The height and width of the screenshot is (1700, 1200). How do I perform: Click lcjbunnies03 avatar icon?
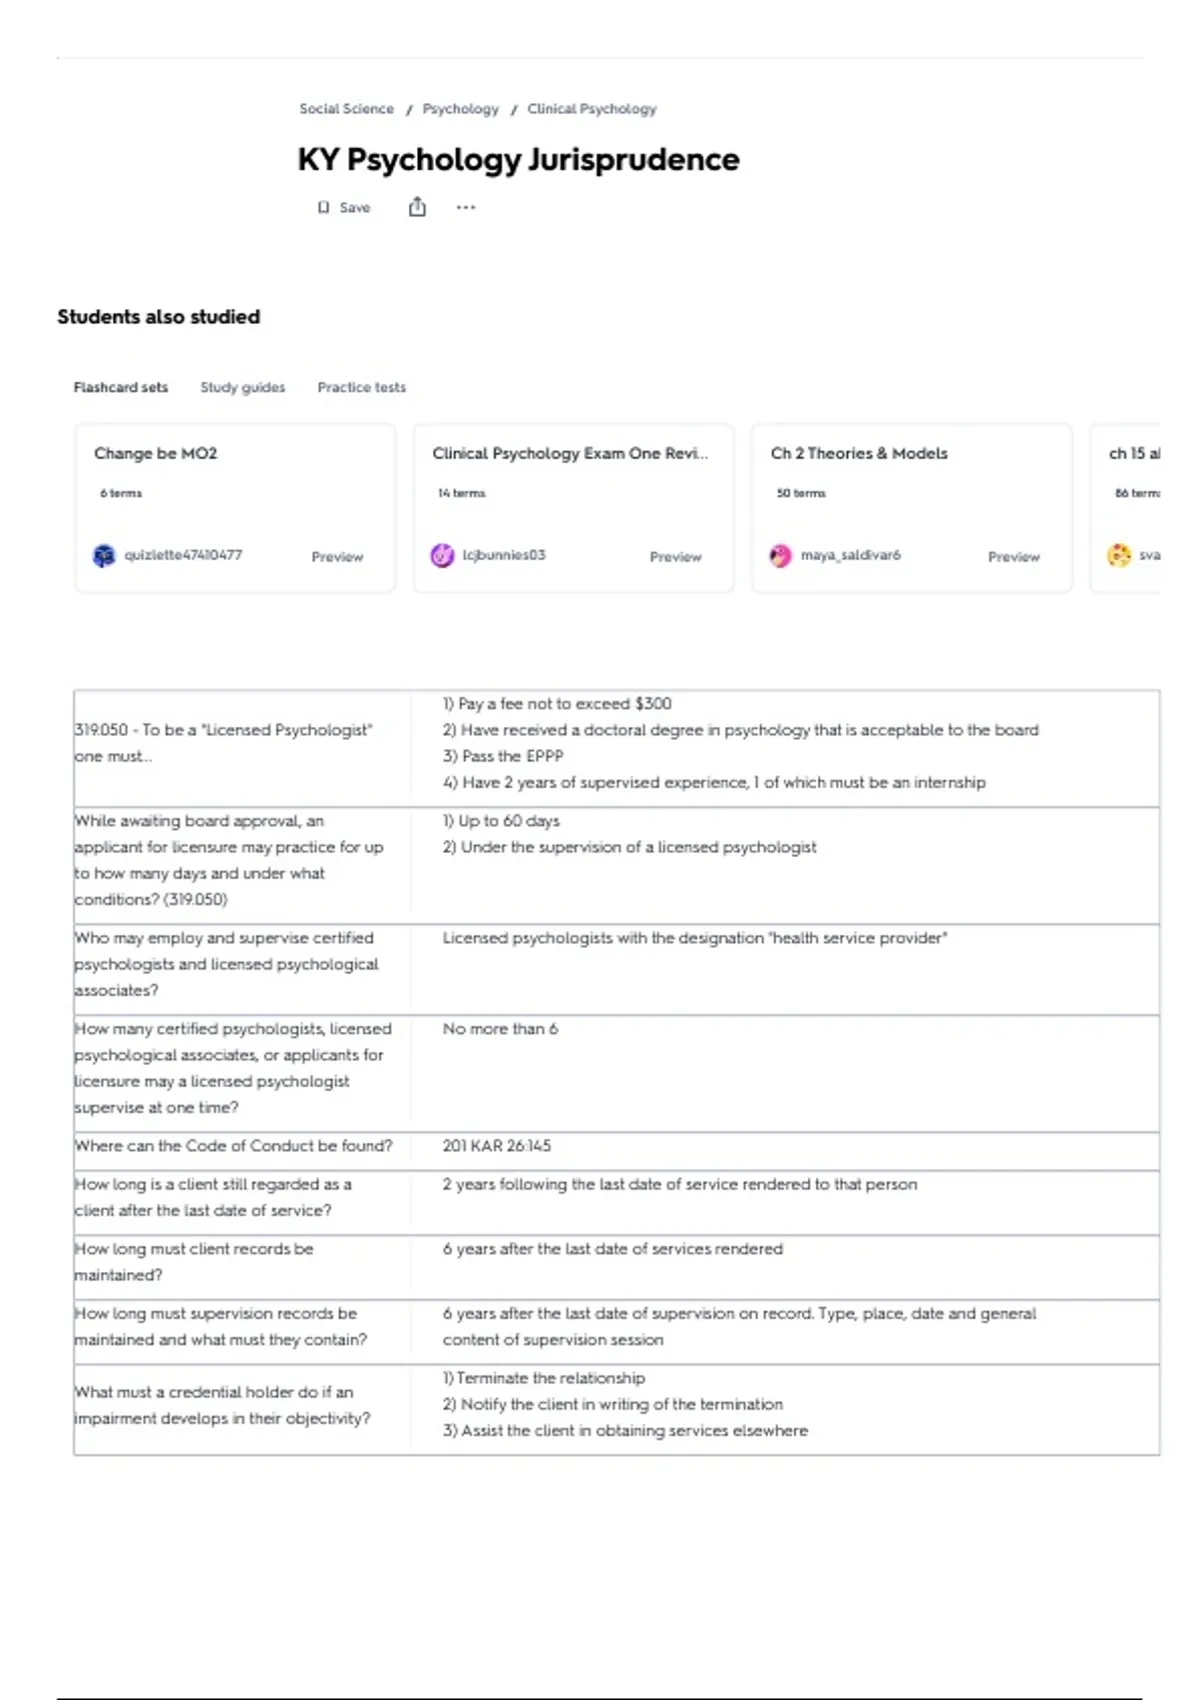[442, 556]
